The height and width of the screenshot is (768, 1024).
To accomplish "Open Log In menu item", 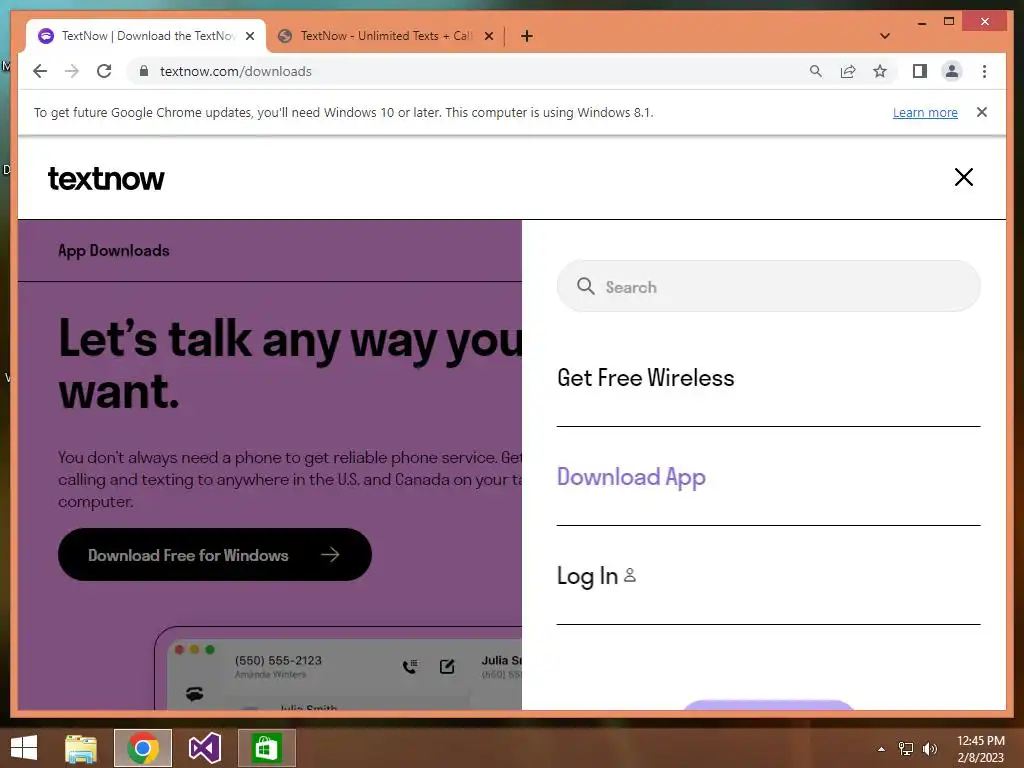I will 596,576.
